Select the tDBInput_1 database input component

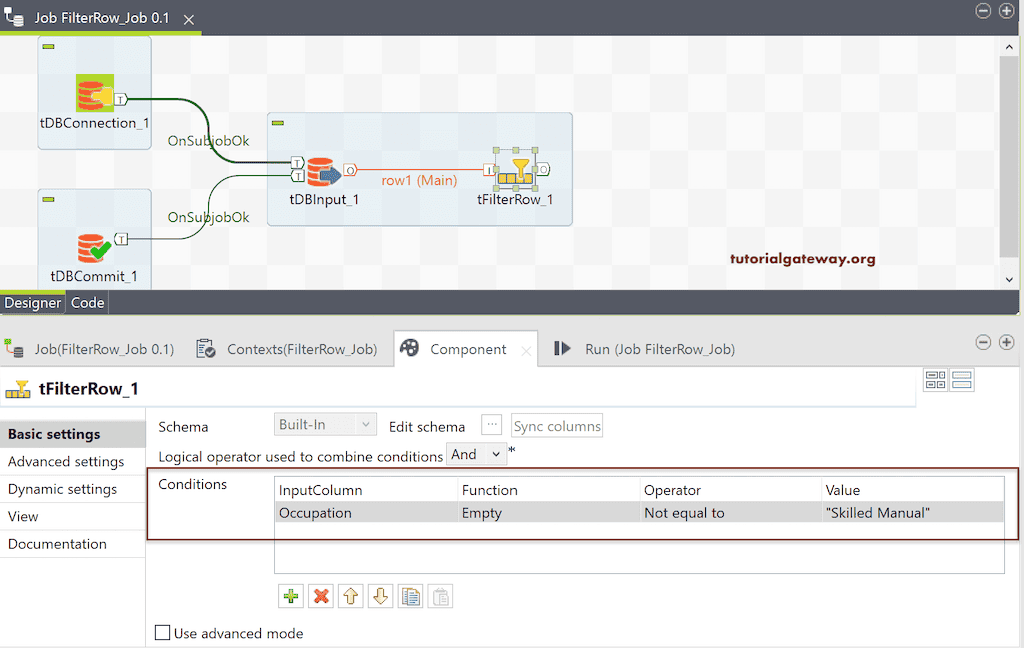(323, 172)
